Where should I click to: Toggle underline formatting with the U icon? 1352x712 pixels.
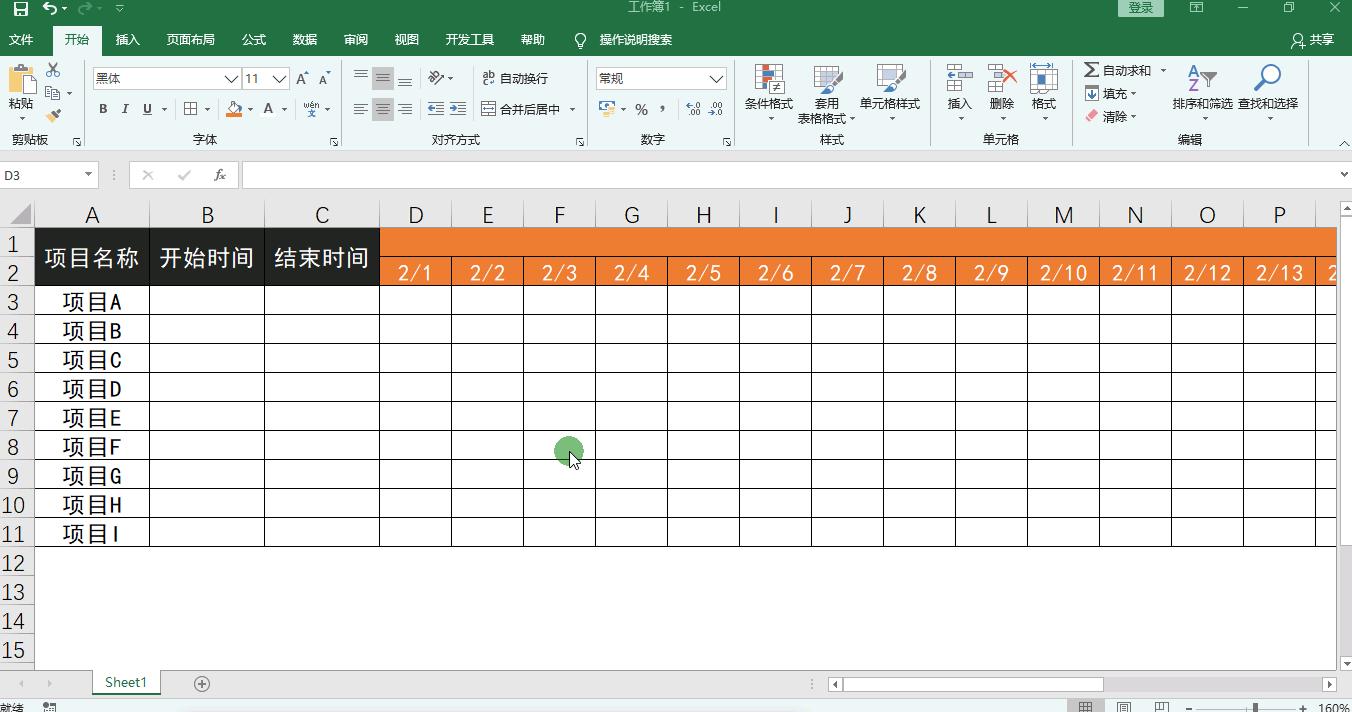(x=146, y=109)
